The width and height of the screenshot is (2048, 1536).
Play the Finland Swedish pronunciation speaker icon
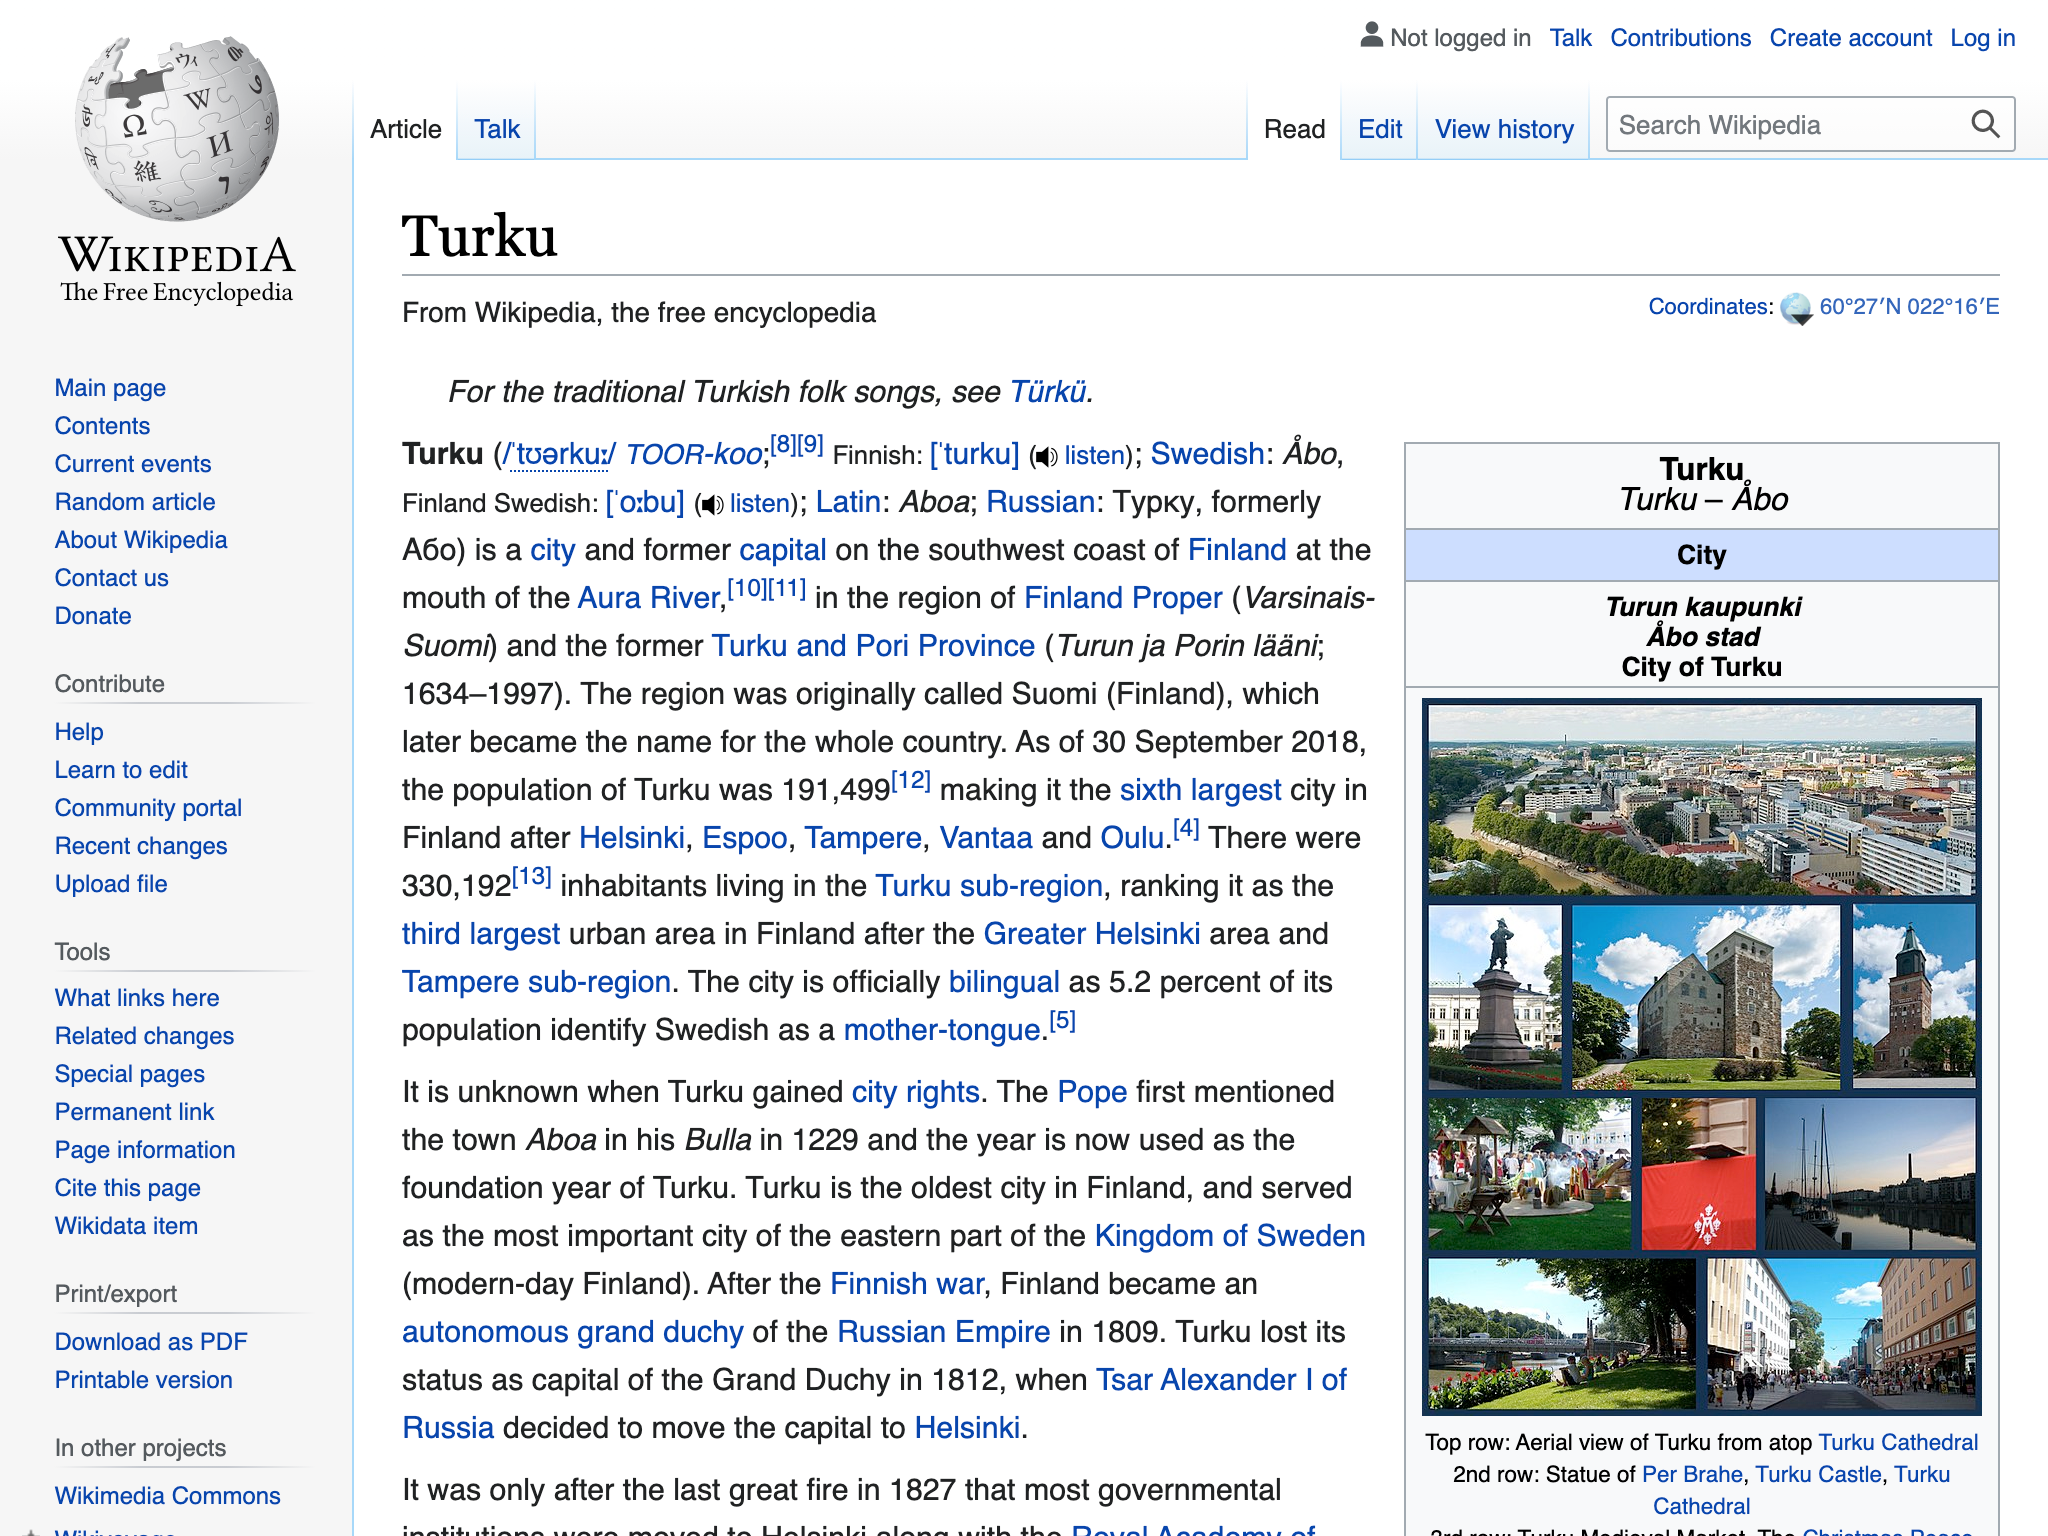711,505
